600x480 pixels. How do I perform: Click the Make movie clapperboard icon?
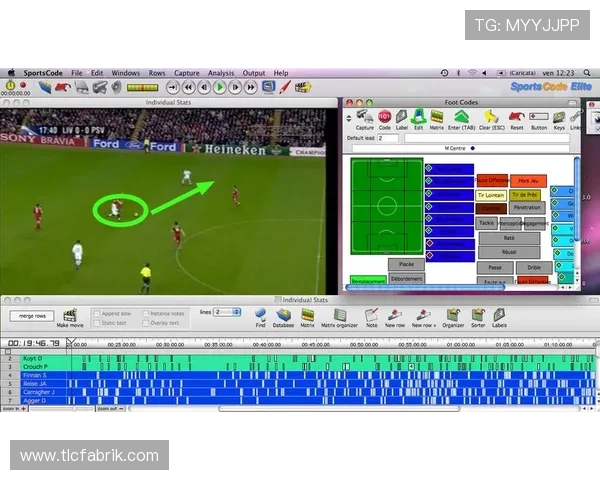coord(69,315)
